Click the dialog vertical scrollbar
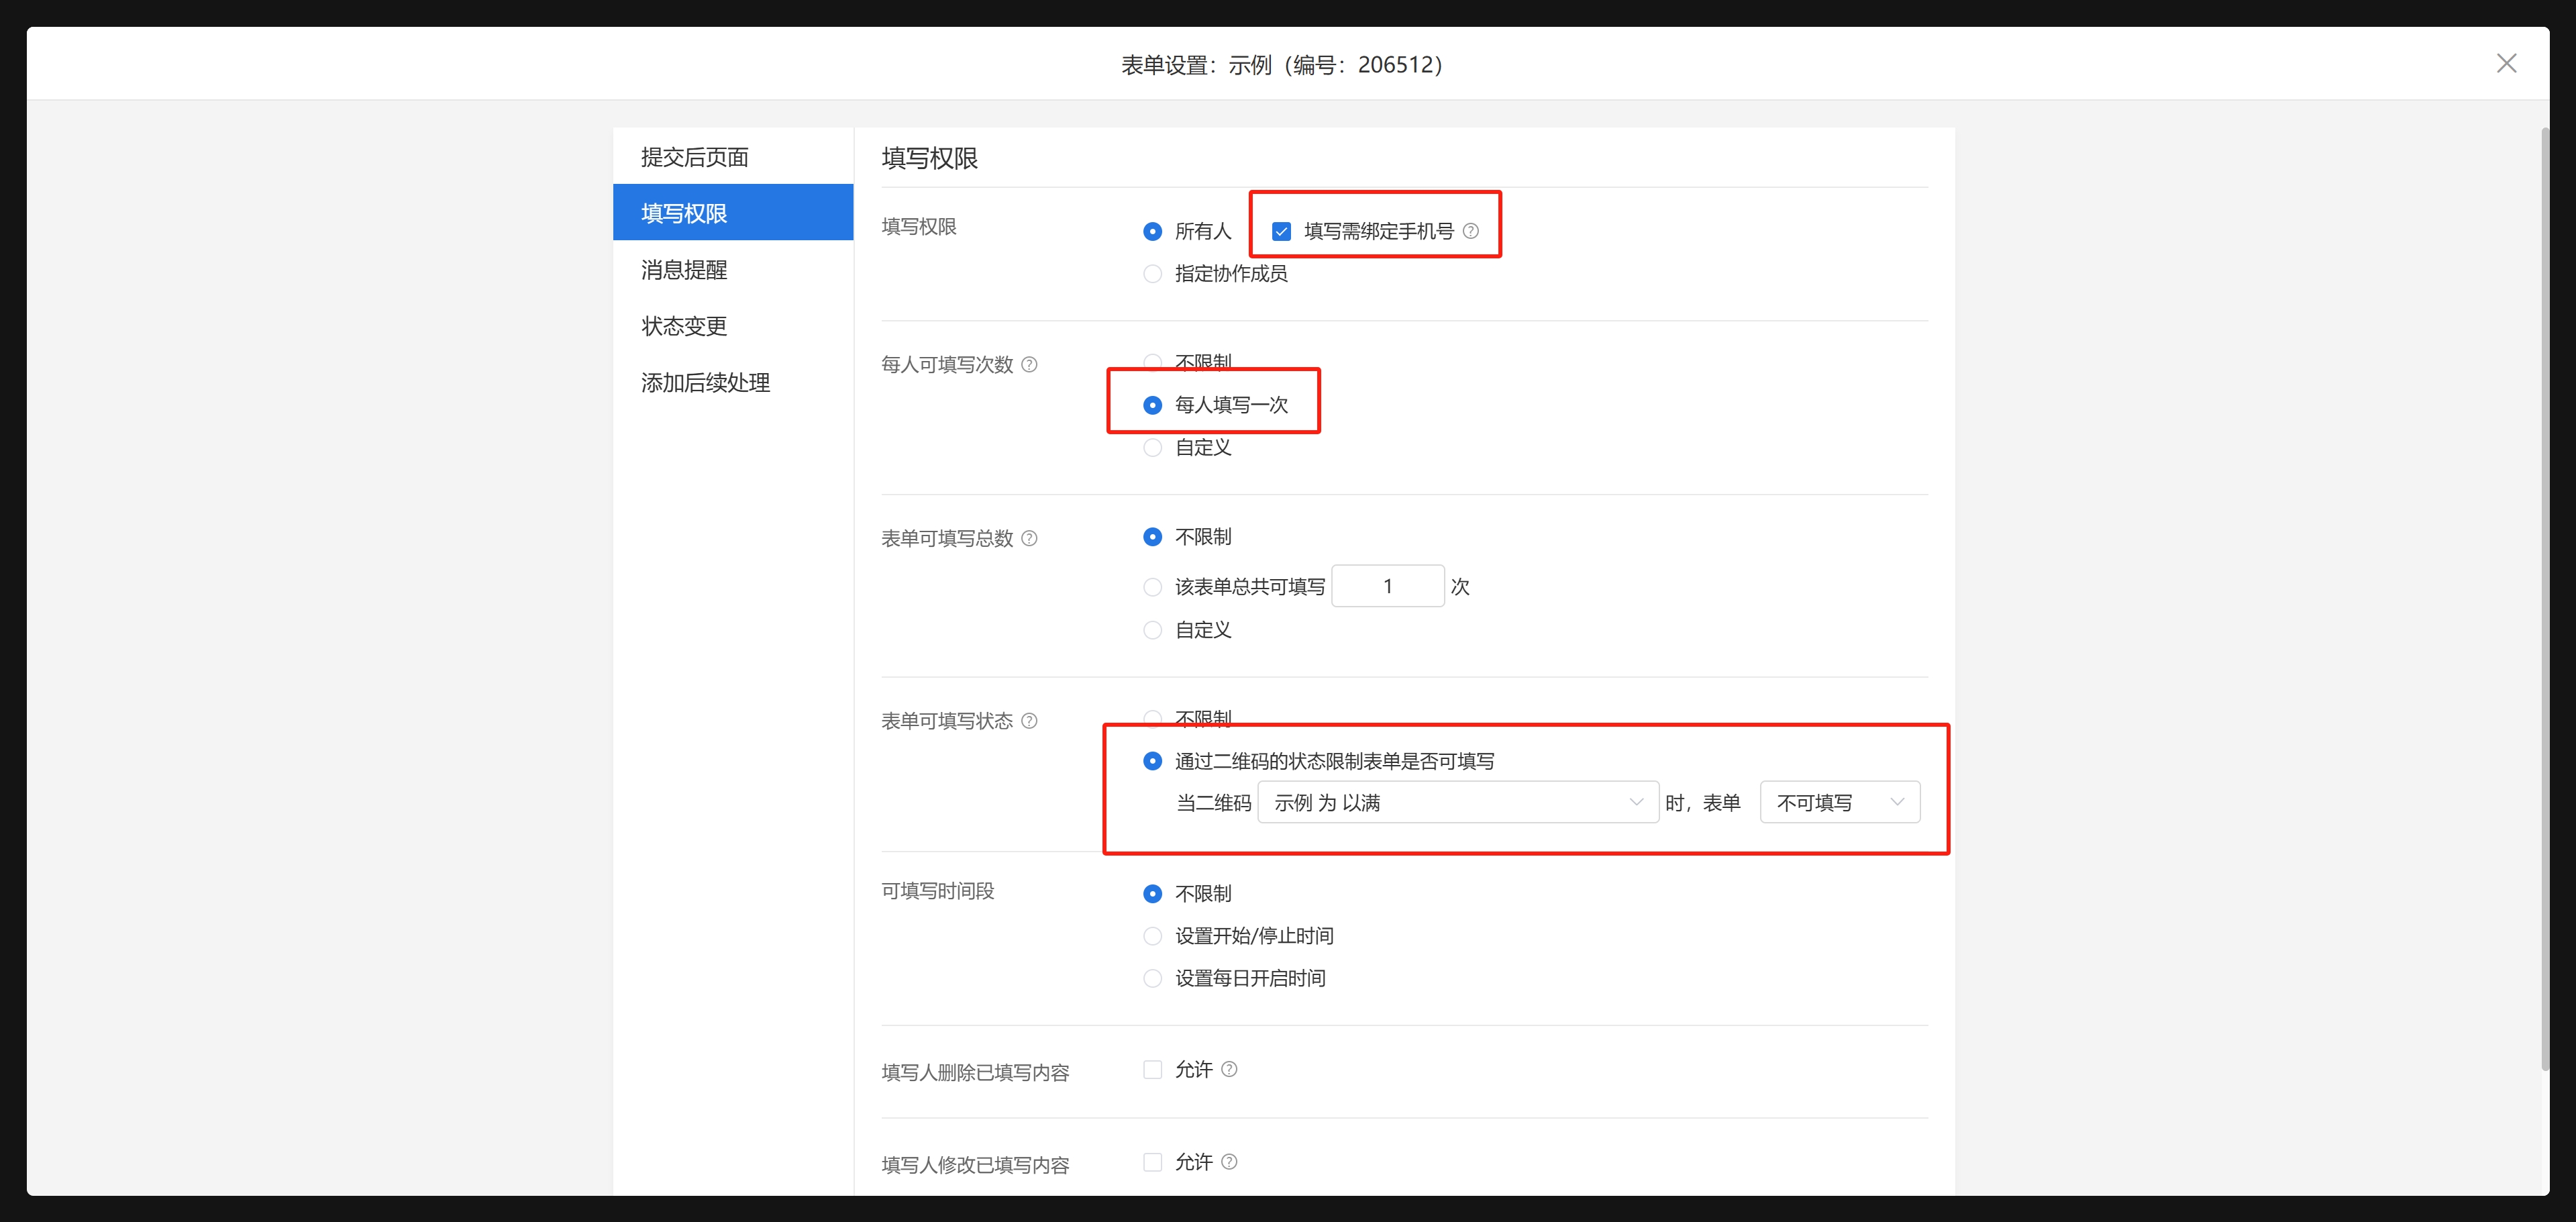Screen dimensions: 2576x1222 click(x=2545, y=600)
